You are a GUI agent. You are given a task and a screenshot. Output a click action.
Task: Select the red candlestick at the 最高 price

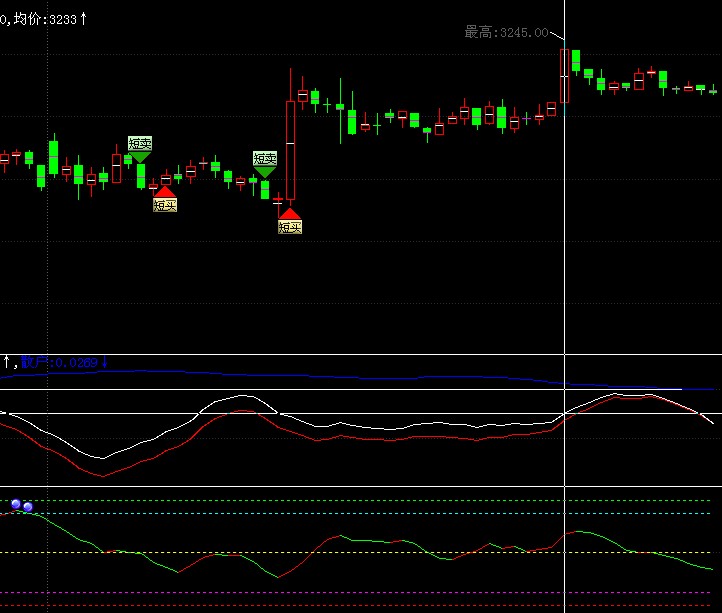tap(564, 75)
